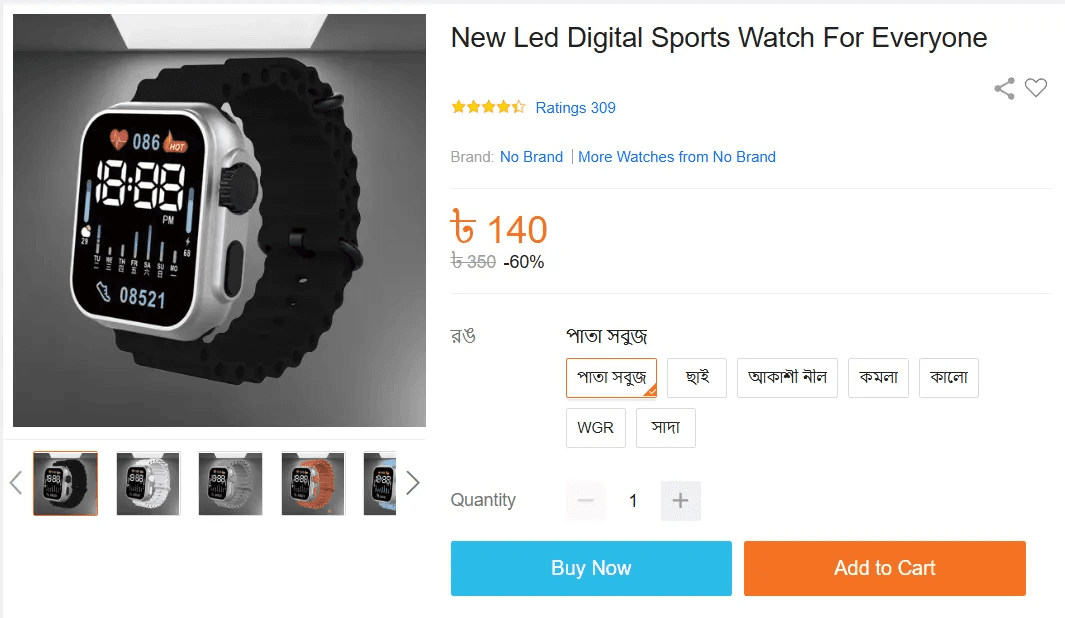Click the Buy Now button
The image size is (1065, 618).
pyautogui.click(x=591, y=568)
